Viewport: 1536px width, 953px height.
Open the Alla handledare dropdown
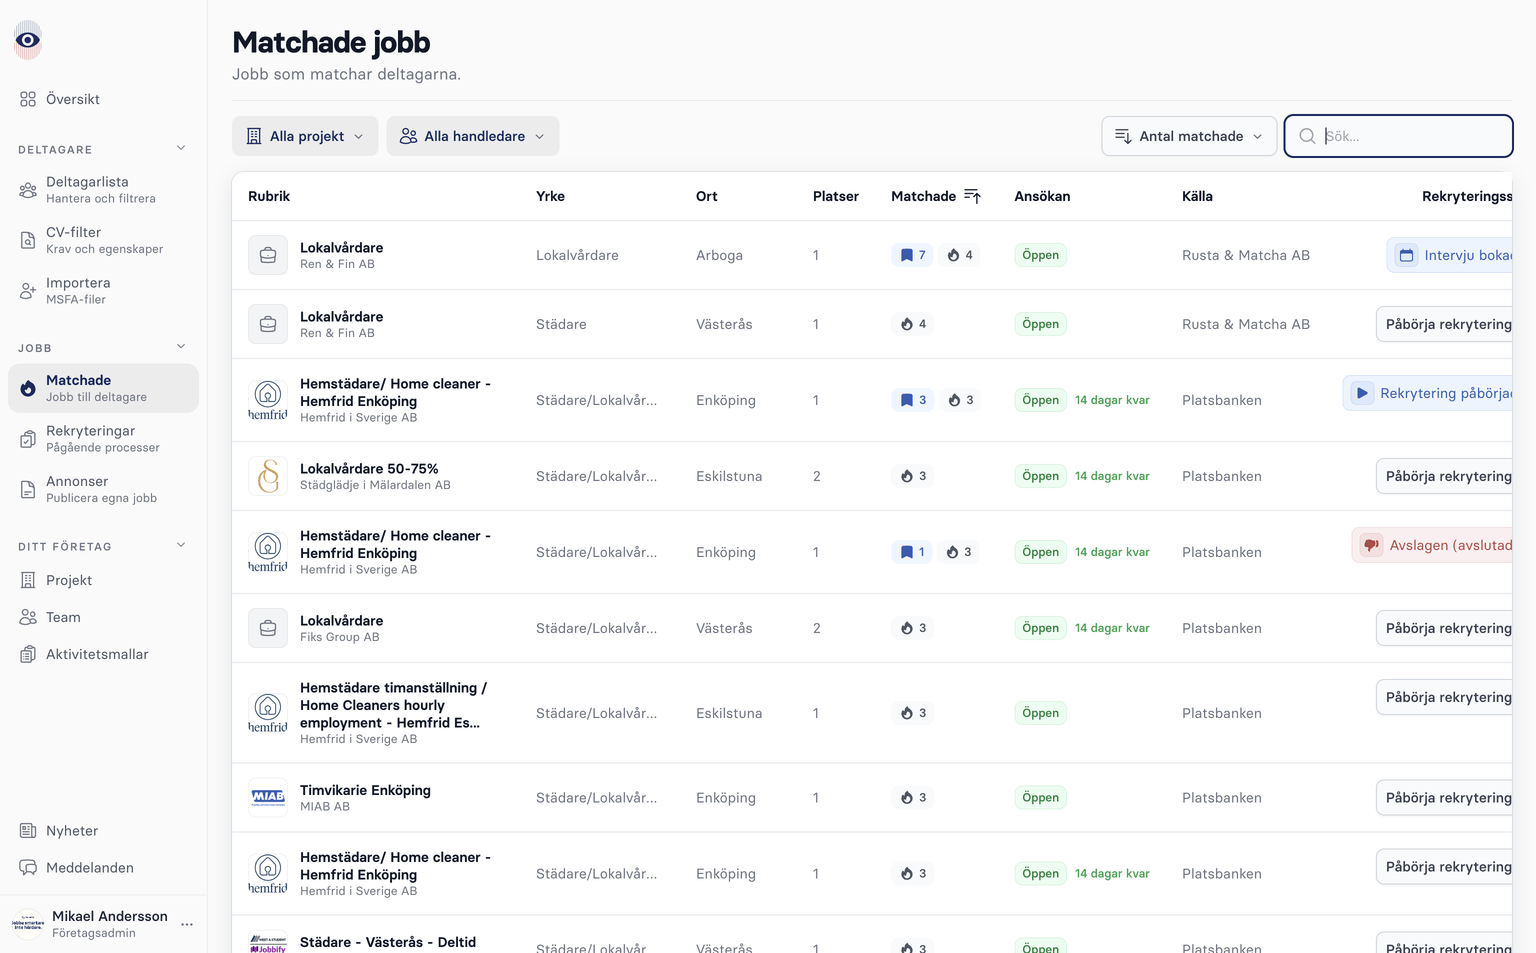tap(472, 136)
